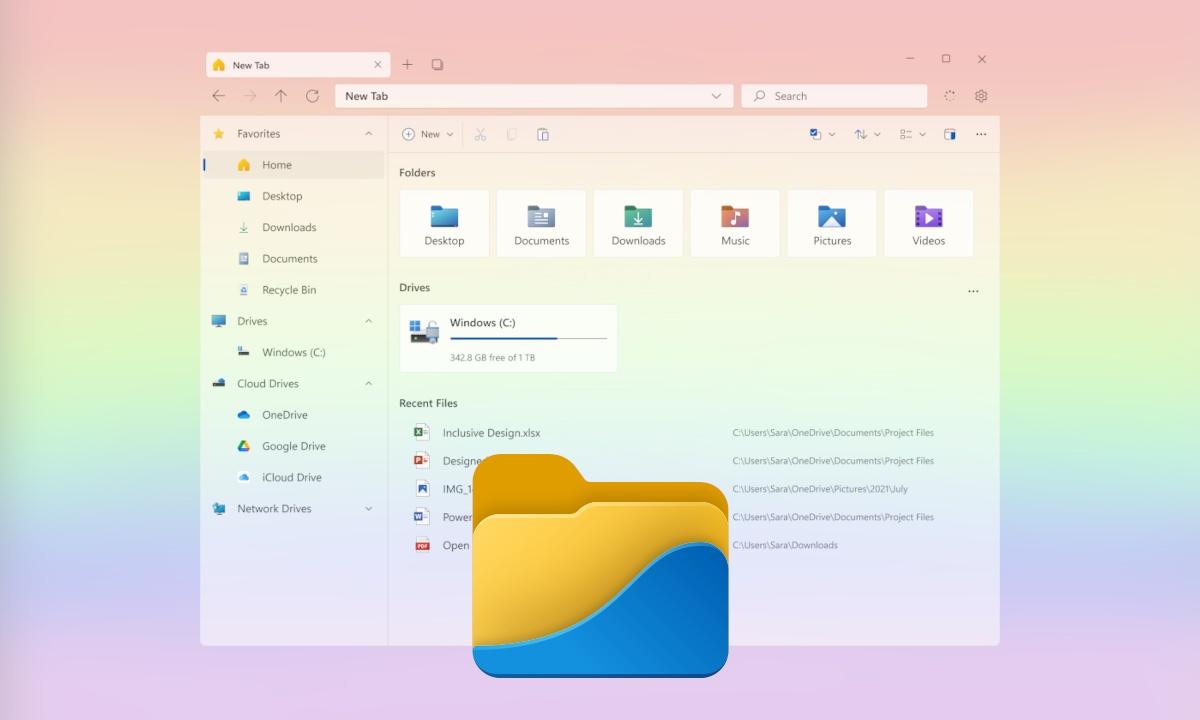The height and width of the screenshot is (720, 1200).
Task: Select the Cut icon in the toolbar
Action: tap(480, 133)
